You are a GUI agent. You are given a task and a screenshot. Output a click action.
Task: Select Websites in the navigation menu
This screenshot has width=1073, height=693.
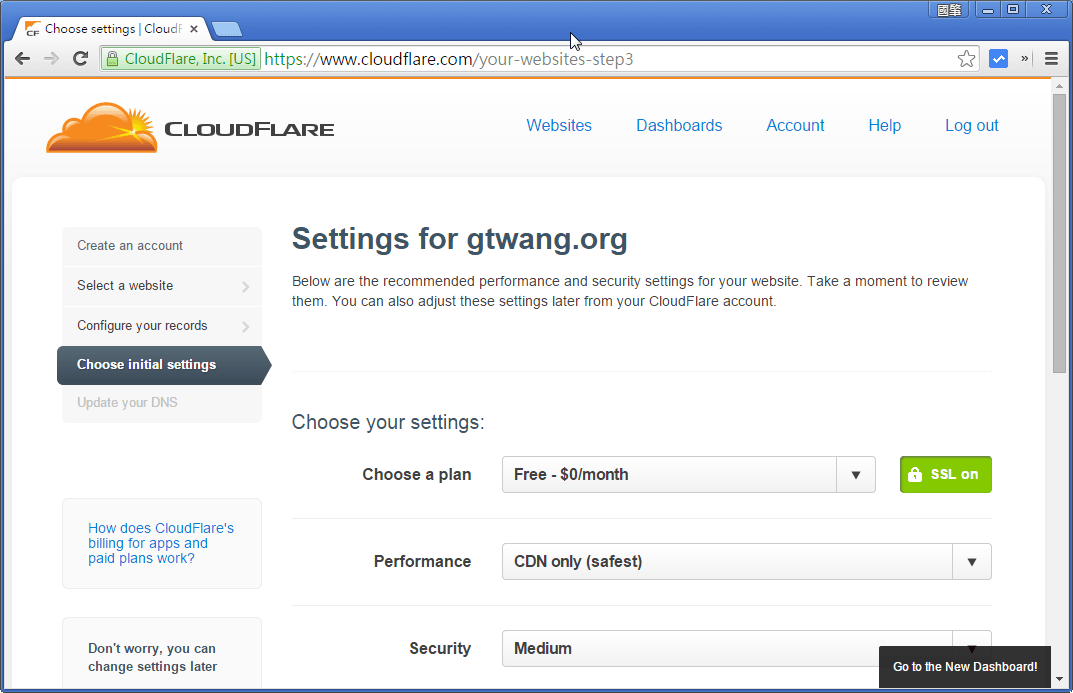tap(559, 125)
